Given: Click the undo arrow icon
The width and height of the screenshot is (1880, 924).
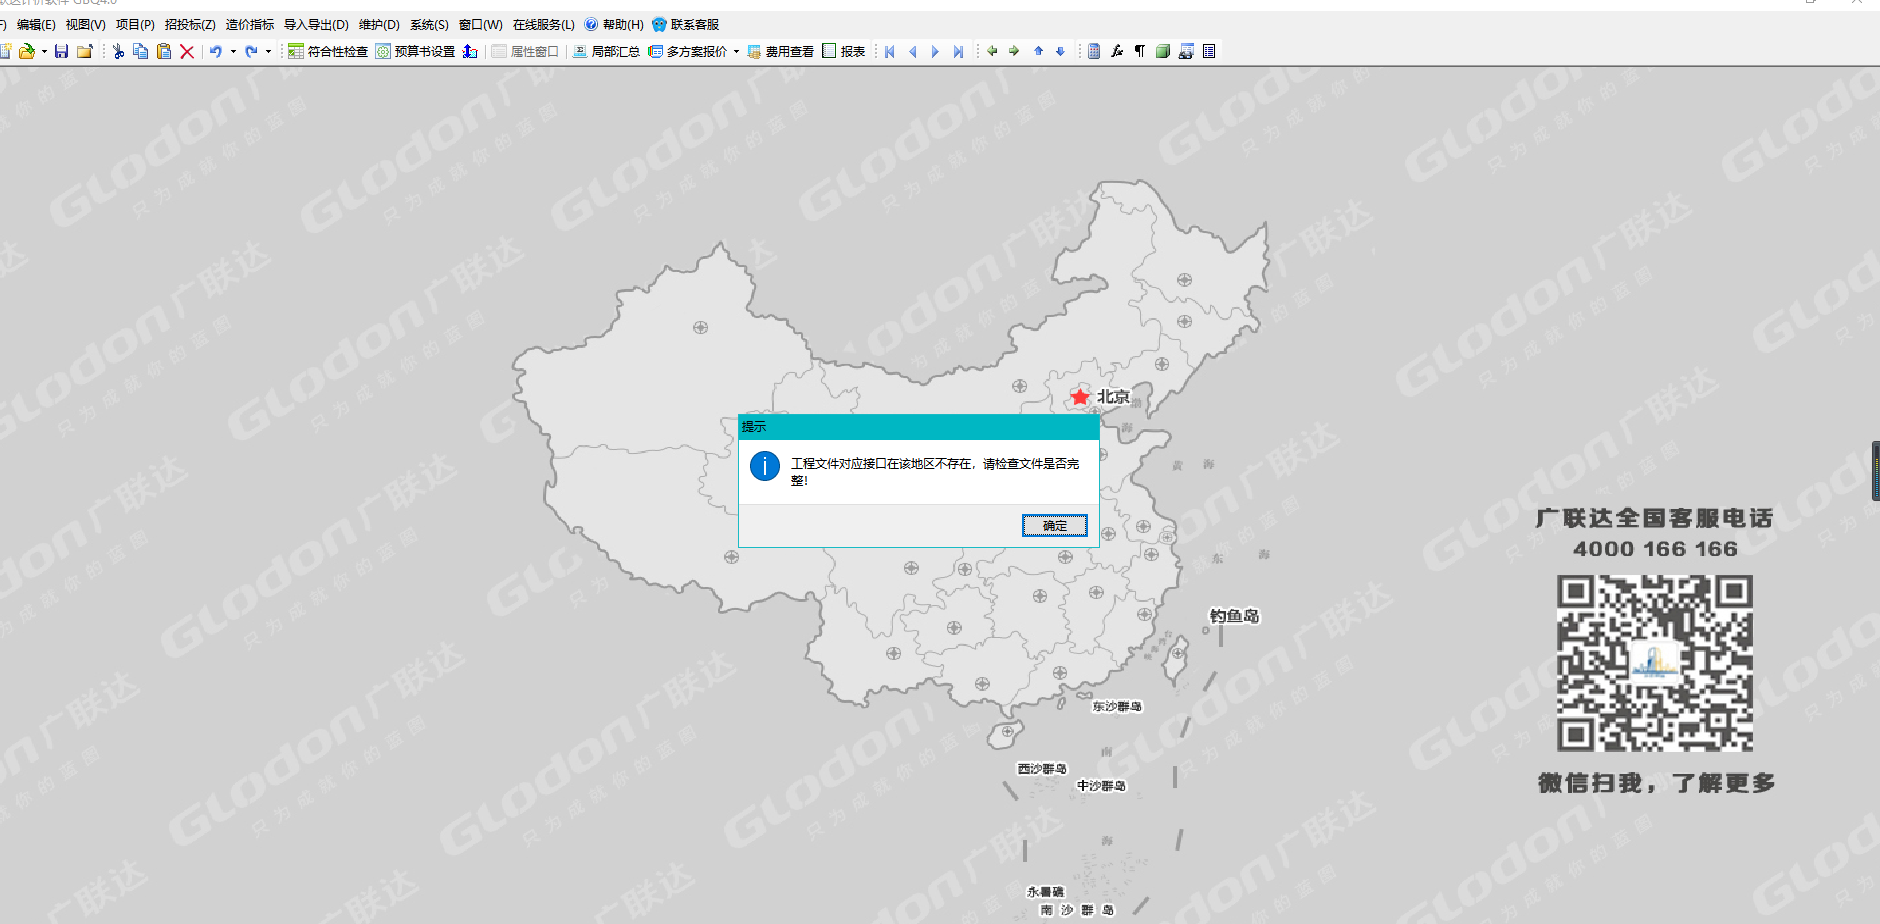Looking at the screenshot, I should [x=215, y=51].
